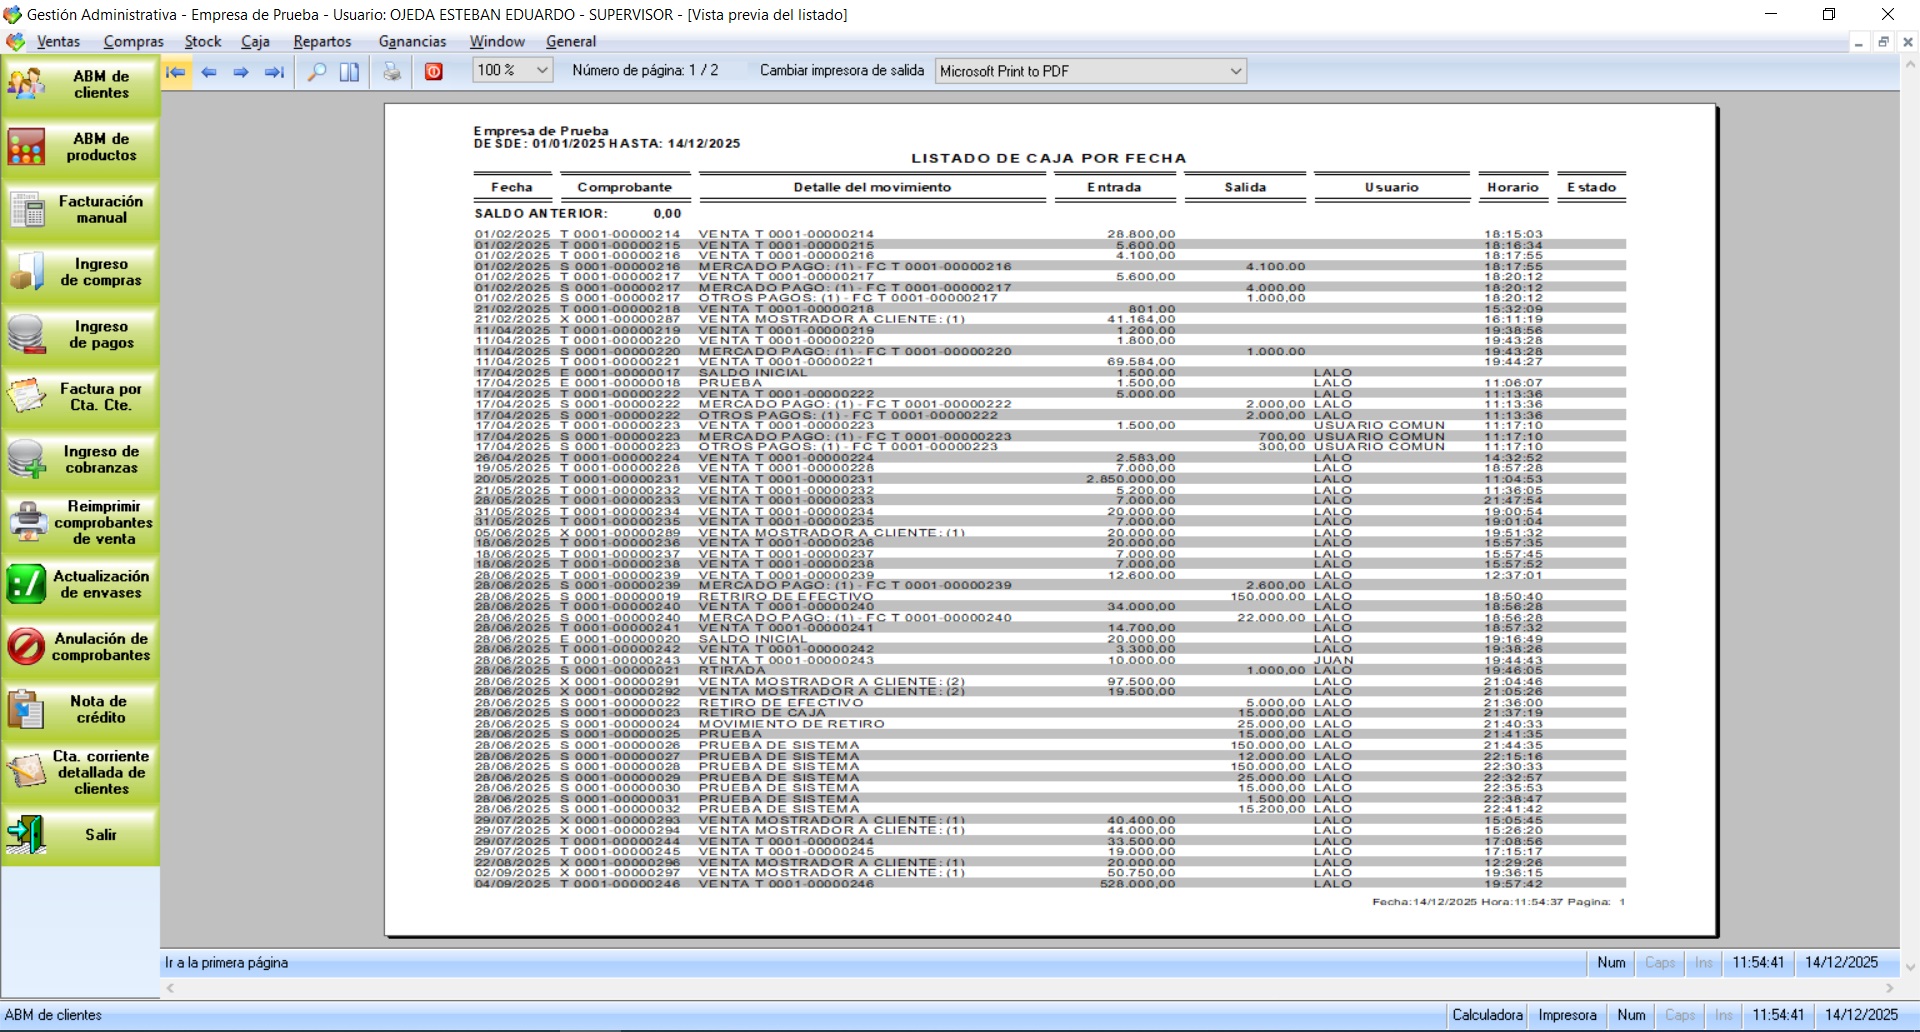Click Calculadora in the status bar
Image resolution: width=1920 pixels, height=1032 pixels.
click(x=1487, y=1015)
